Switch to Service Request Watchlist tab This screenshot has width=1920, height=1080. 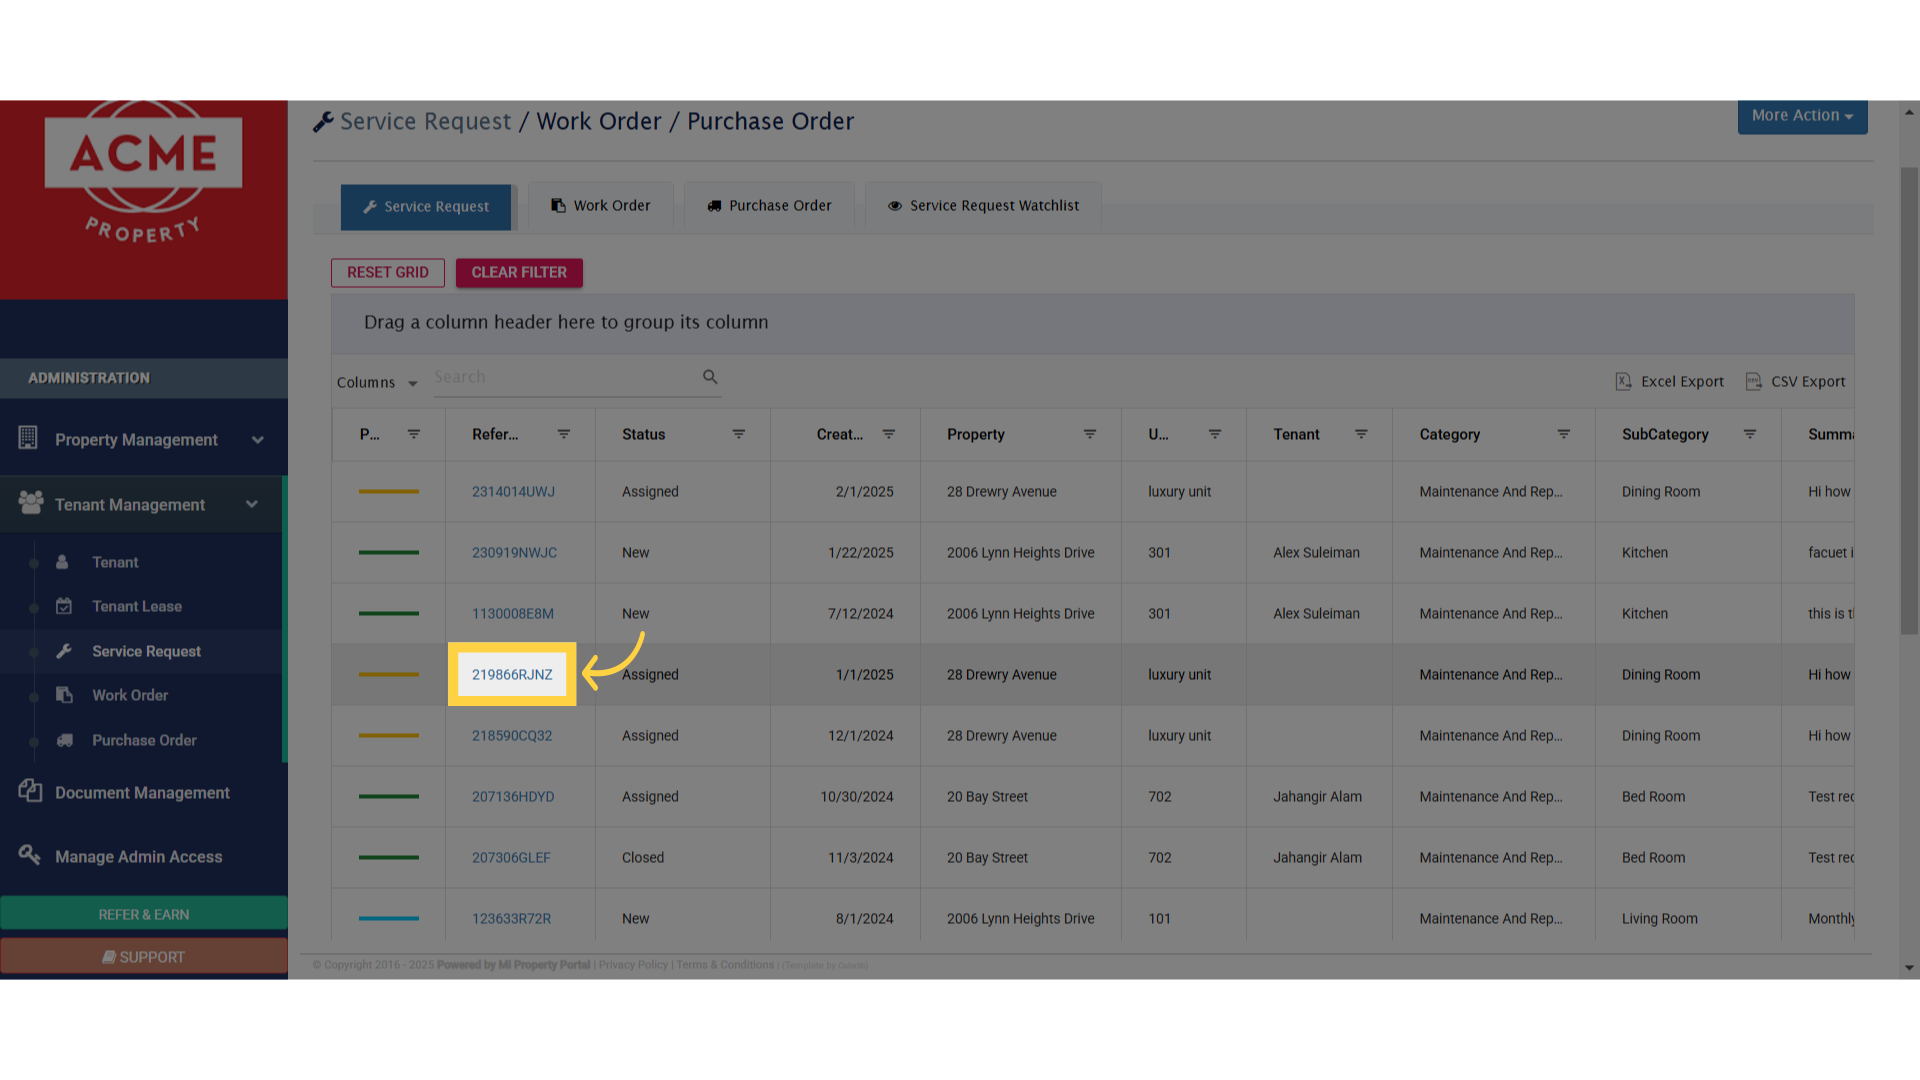(x=983, y=206)
